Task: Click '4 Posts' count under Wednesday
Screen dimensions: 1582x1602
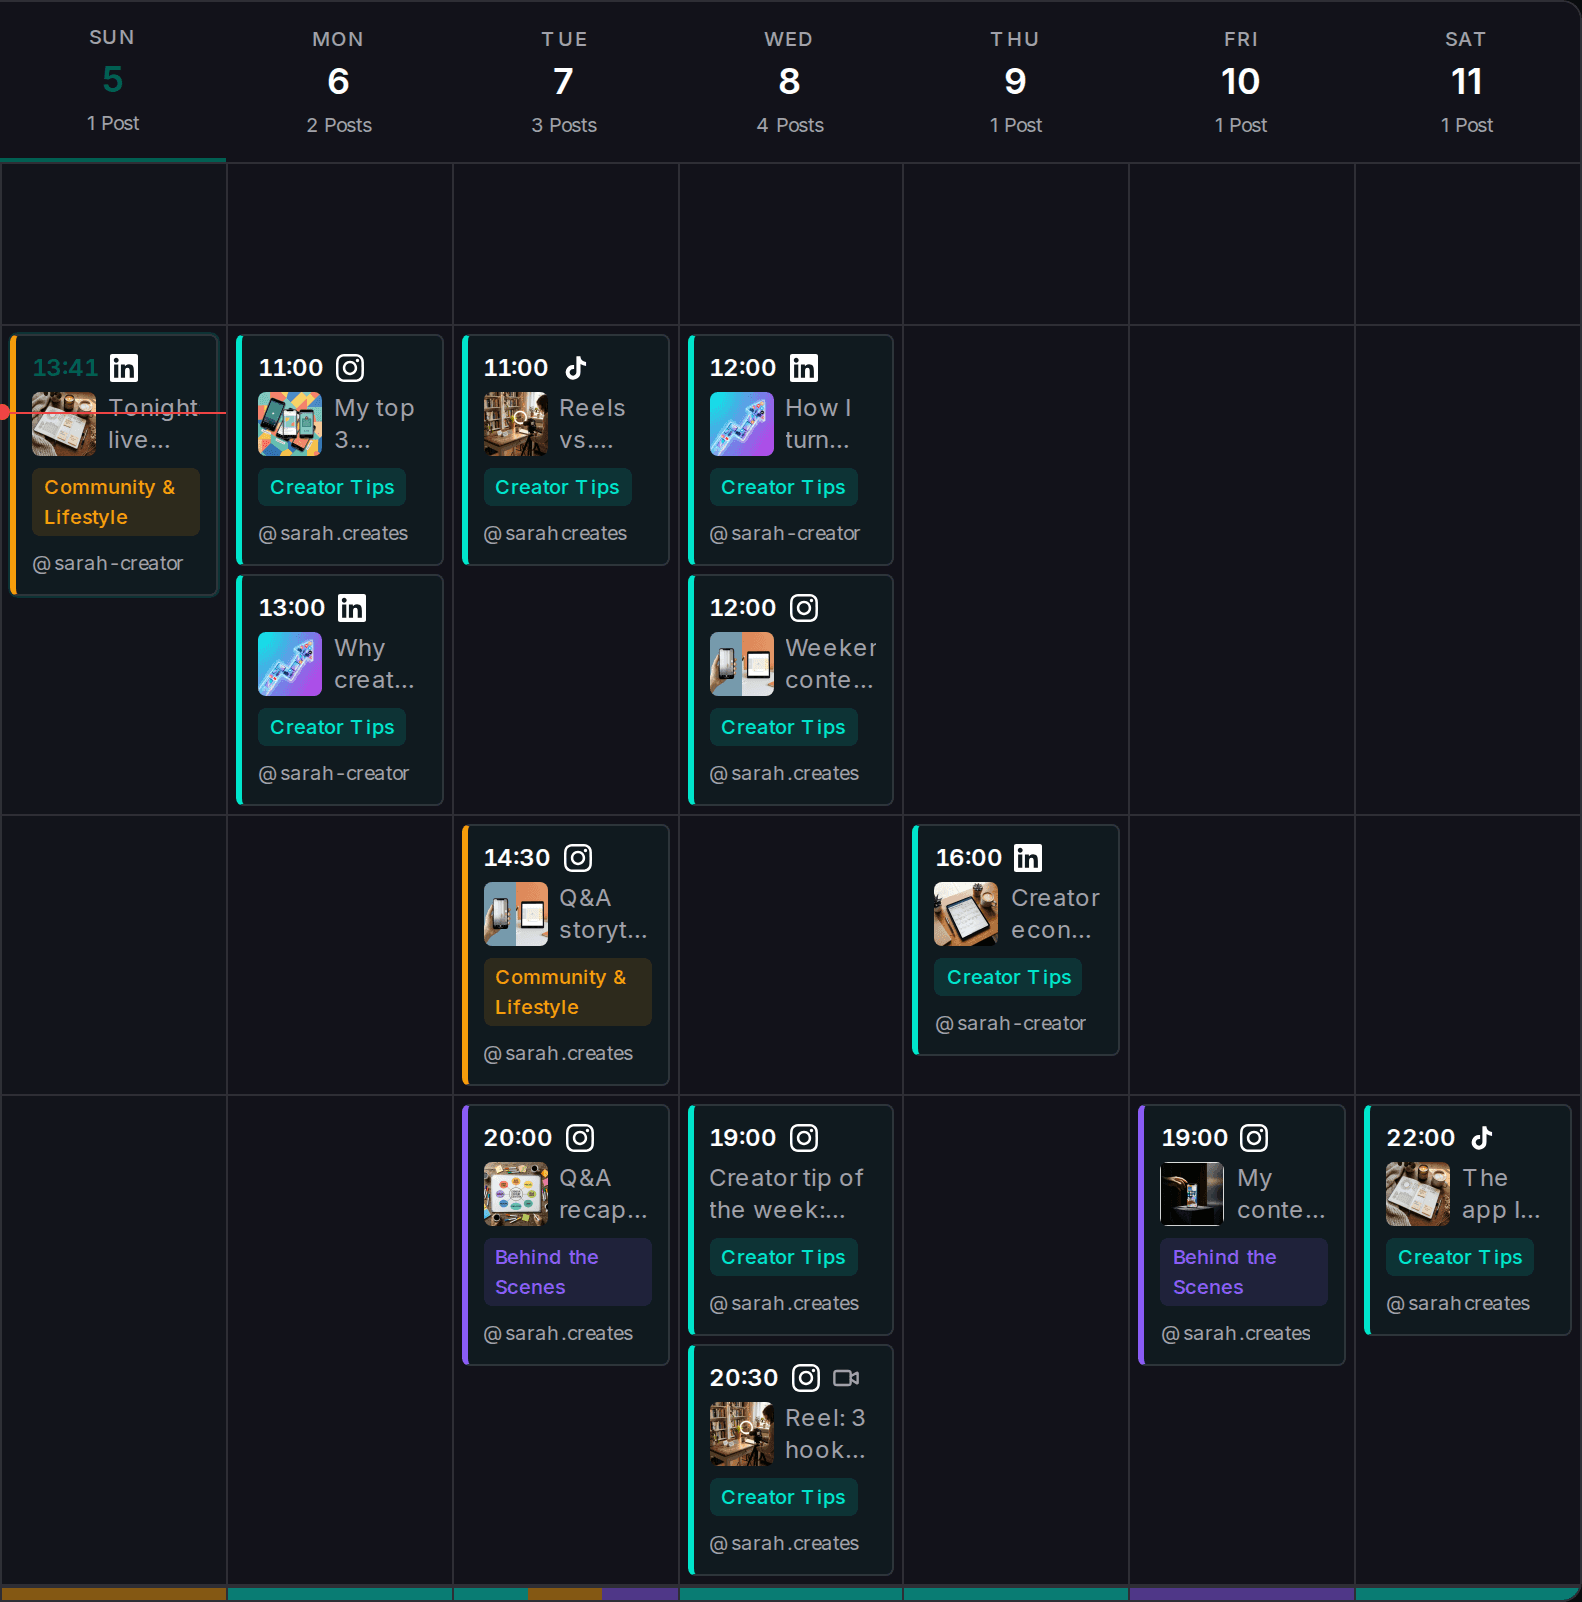Action: coord(790,125)
